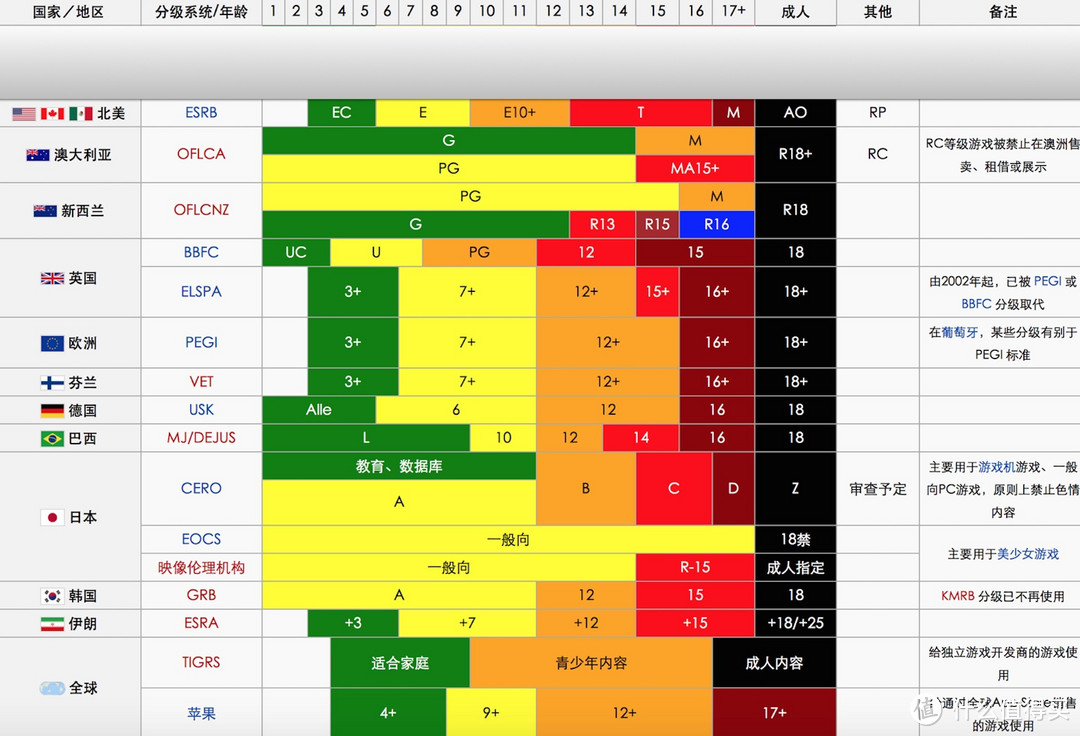Image resolution: width=1080 pixels, height=736 pixels.
Task: Open the ELSPA link
Action: point(201,291)
